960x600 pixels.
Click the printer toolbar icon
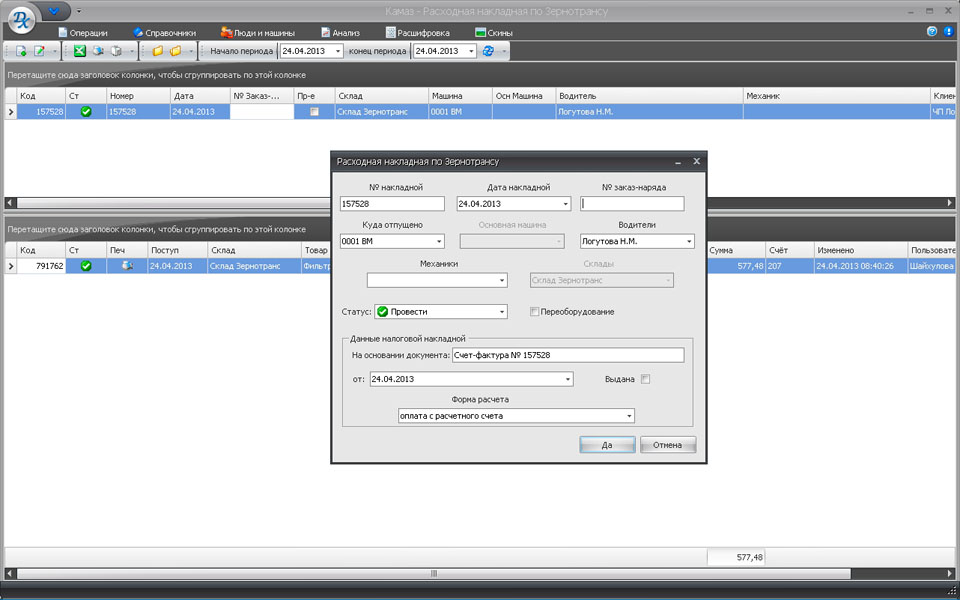116,51
